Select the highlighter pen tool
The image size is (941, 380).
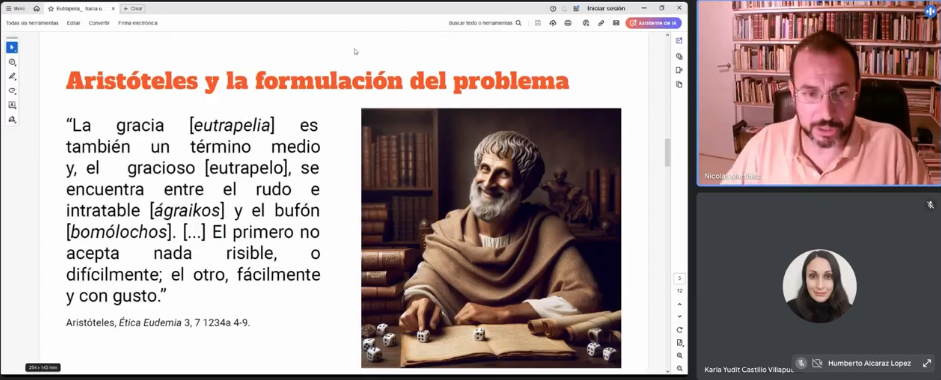pyautogui.click(x=12, y=76)
